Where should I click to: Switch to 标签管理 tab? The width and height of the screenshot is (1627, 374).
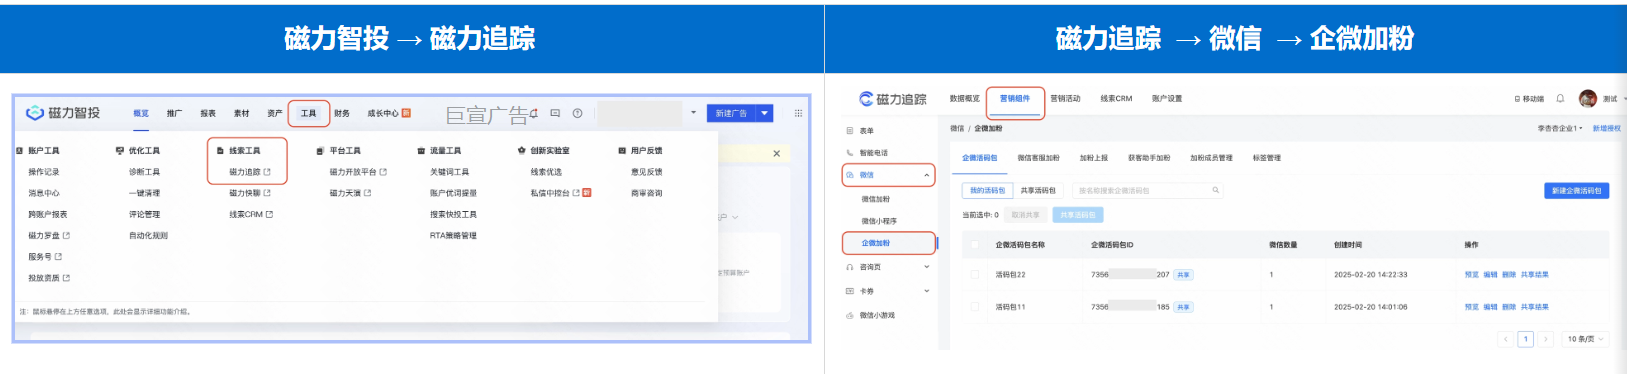pyautogui.click(x=1267, y=158)
